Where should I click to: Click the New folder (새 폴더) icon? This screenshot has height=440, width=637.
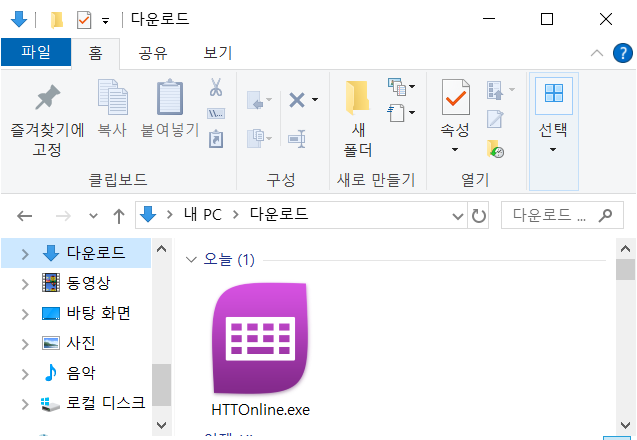pyautogui.click(x=358, y=98)
